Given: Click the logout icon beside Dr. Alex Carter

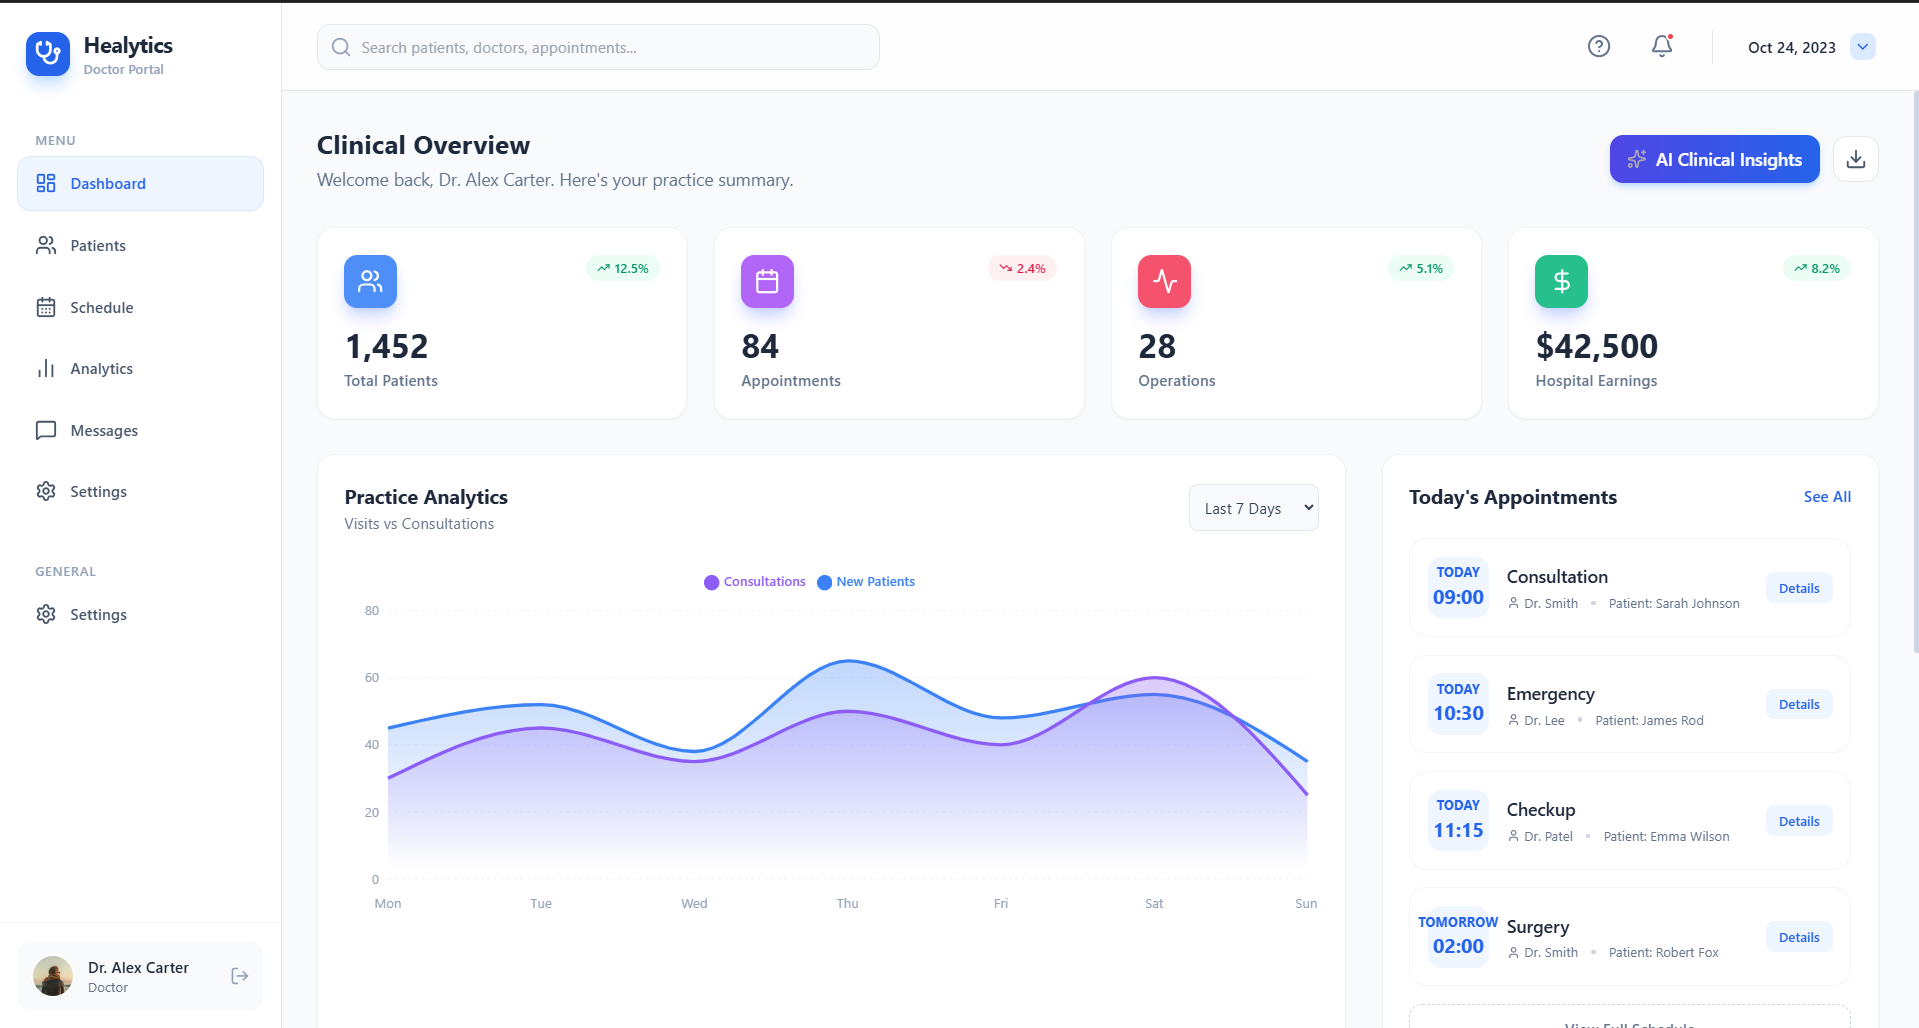Looking at the screenshot, I should (x=240, y=976).
